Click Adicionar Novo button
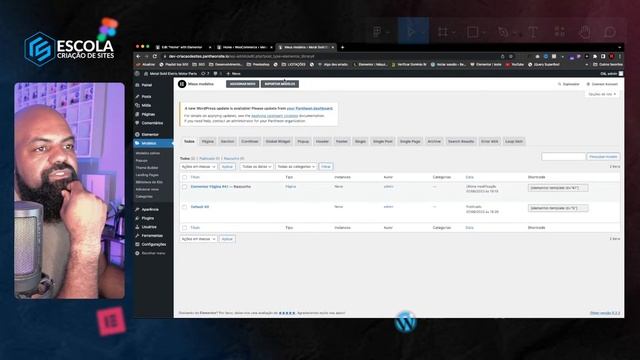Screen dimensions: 640x360 [242, 84]
